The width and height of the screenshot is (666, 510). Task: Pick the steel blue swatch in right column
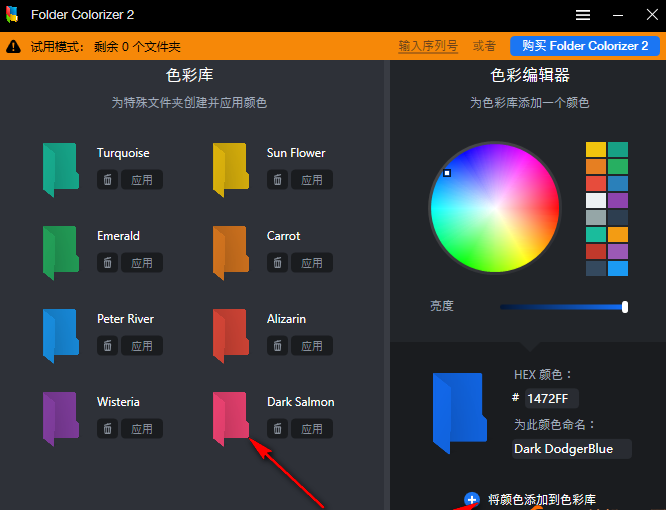[x=618, y=183]
